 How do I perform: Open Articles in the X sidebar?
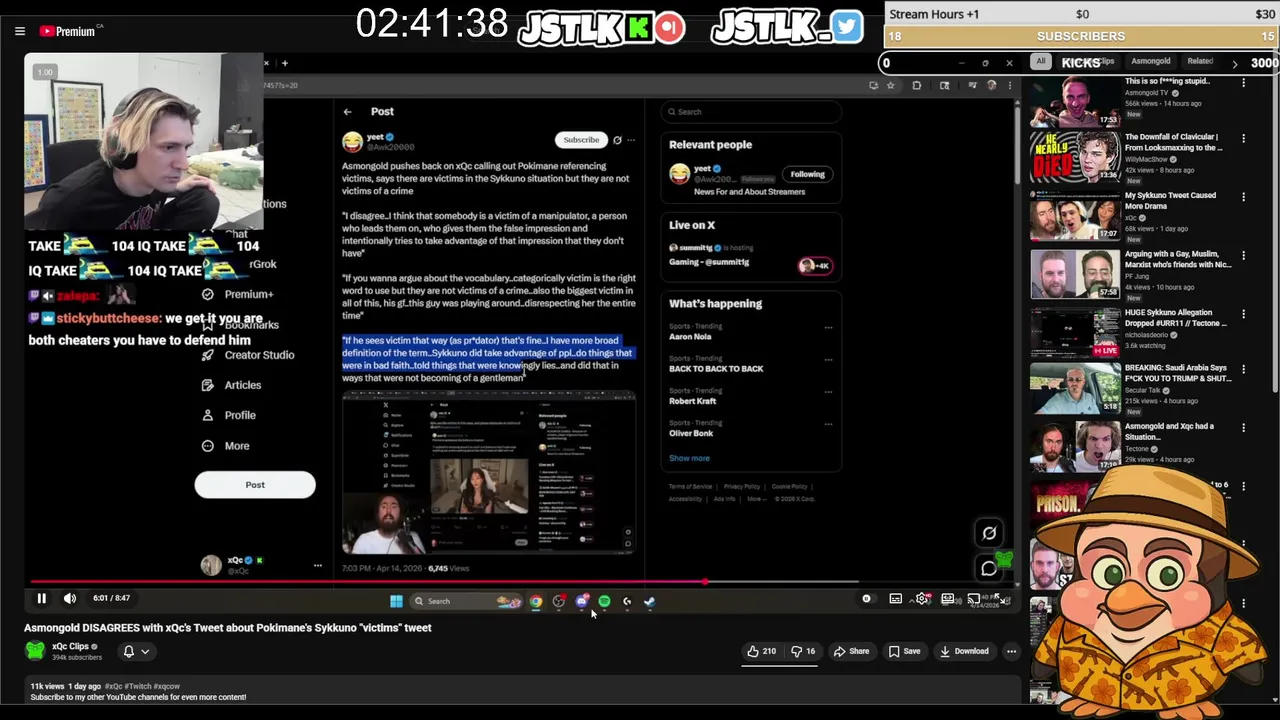pos(232,385)
